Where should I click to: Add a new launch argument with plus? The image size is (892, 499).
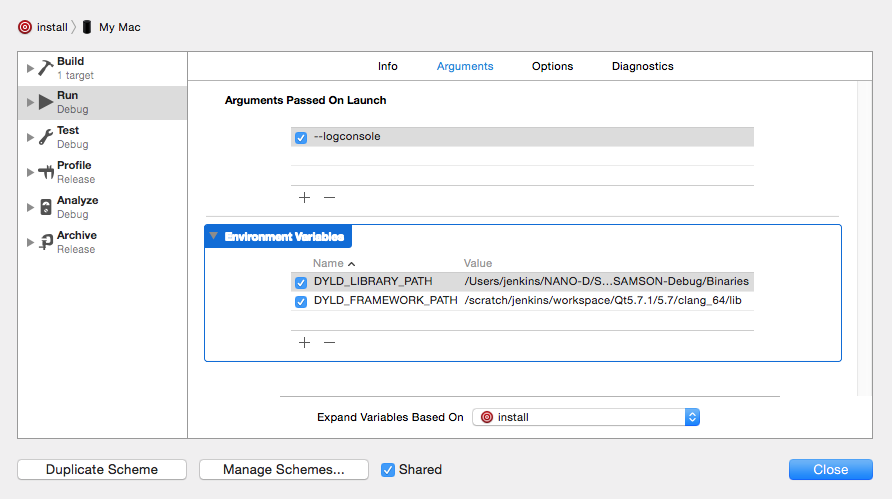(304, 197)
